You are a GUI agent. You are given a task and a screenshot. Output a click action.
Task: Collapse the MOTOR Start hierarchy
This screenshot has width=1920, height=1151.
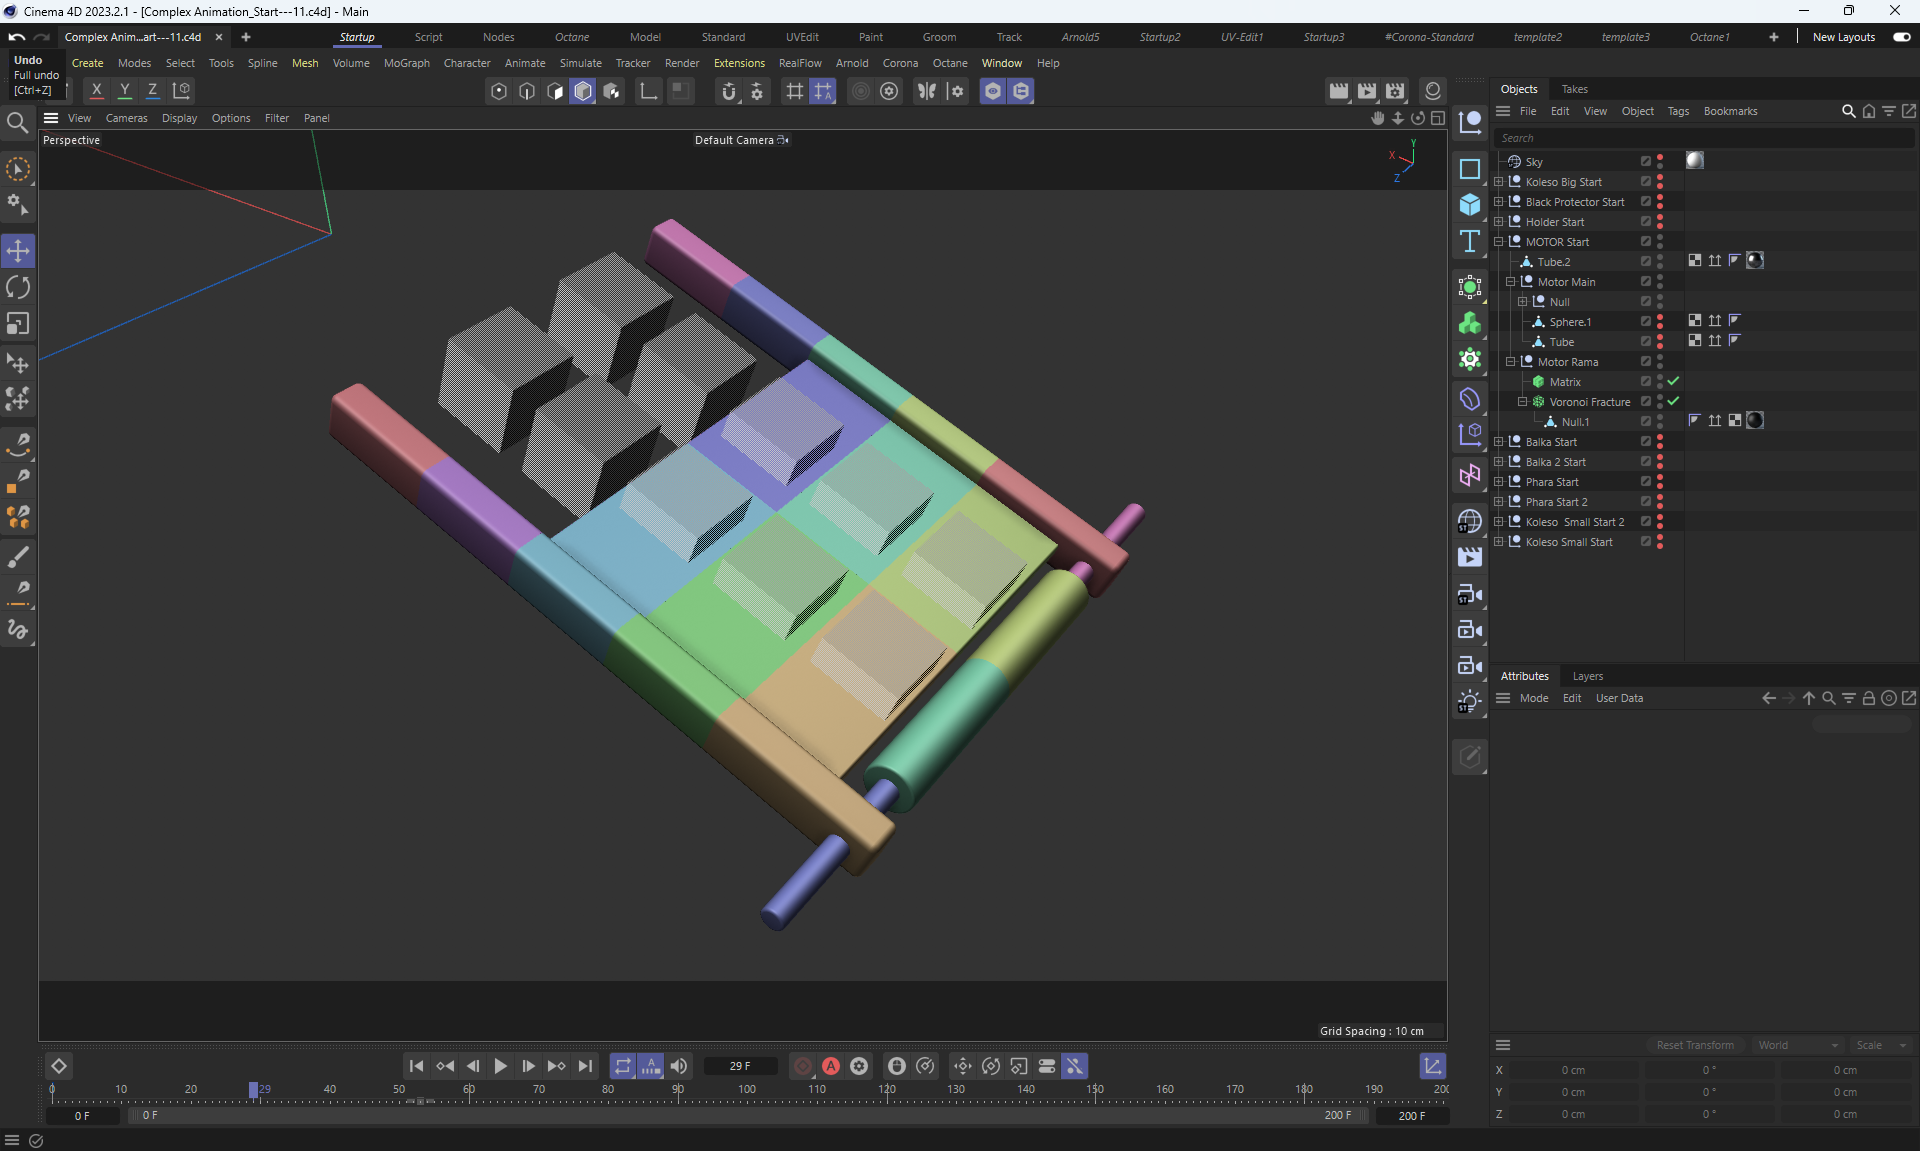[1499, 241]
